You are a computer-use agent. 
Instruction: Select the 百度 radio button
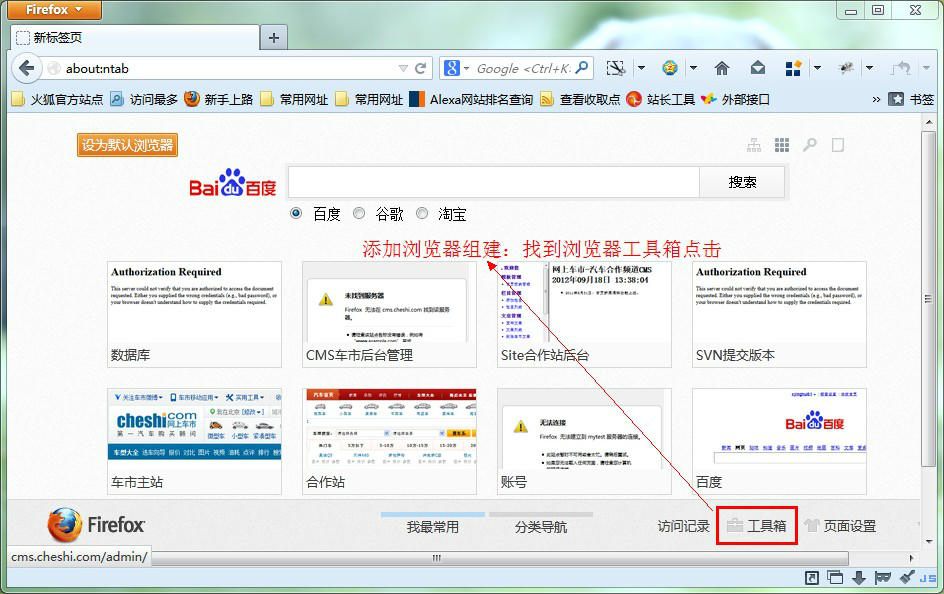pyautogui.click(x=296, y=213)
